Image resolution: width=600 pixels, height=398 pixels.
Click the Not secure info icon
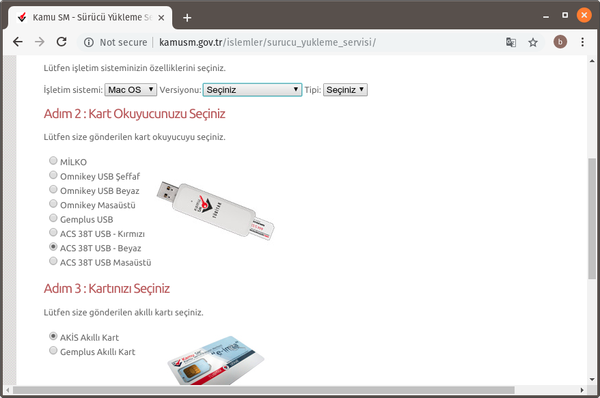(x=89, y=42)
